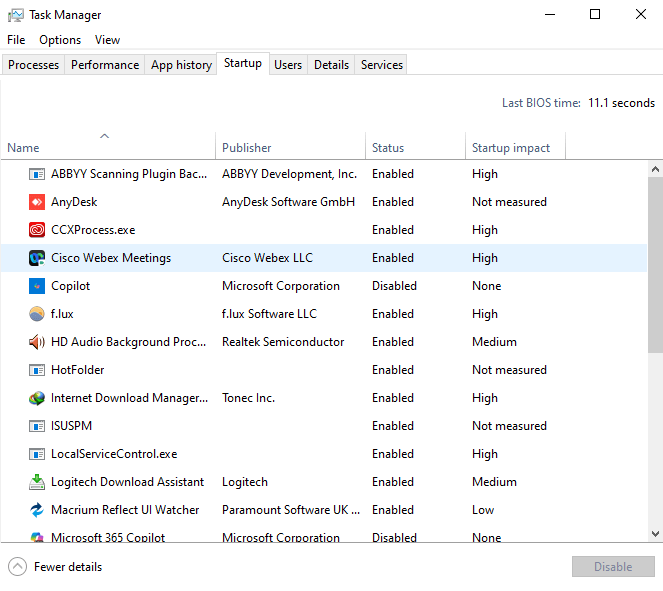Click the scrollbar down arrow
663x591 pixels.
(655, 534)
